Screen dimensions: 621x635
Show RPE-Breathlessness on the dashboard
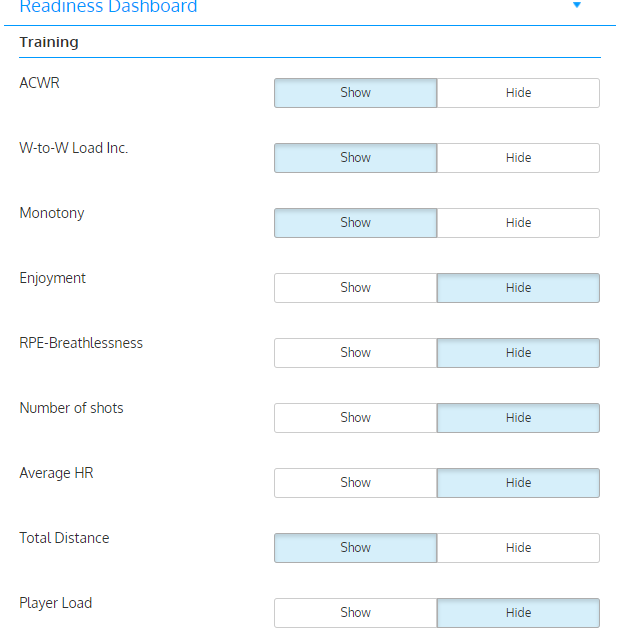355,353
